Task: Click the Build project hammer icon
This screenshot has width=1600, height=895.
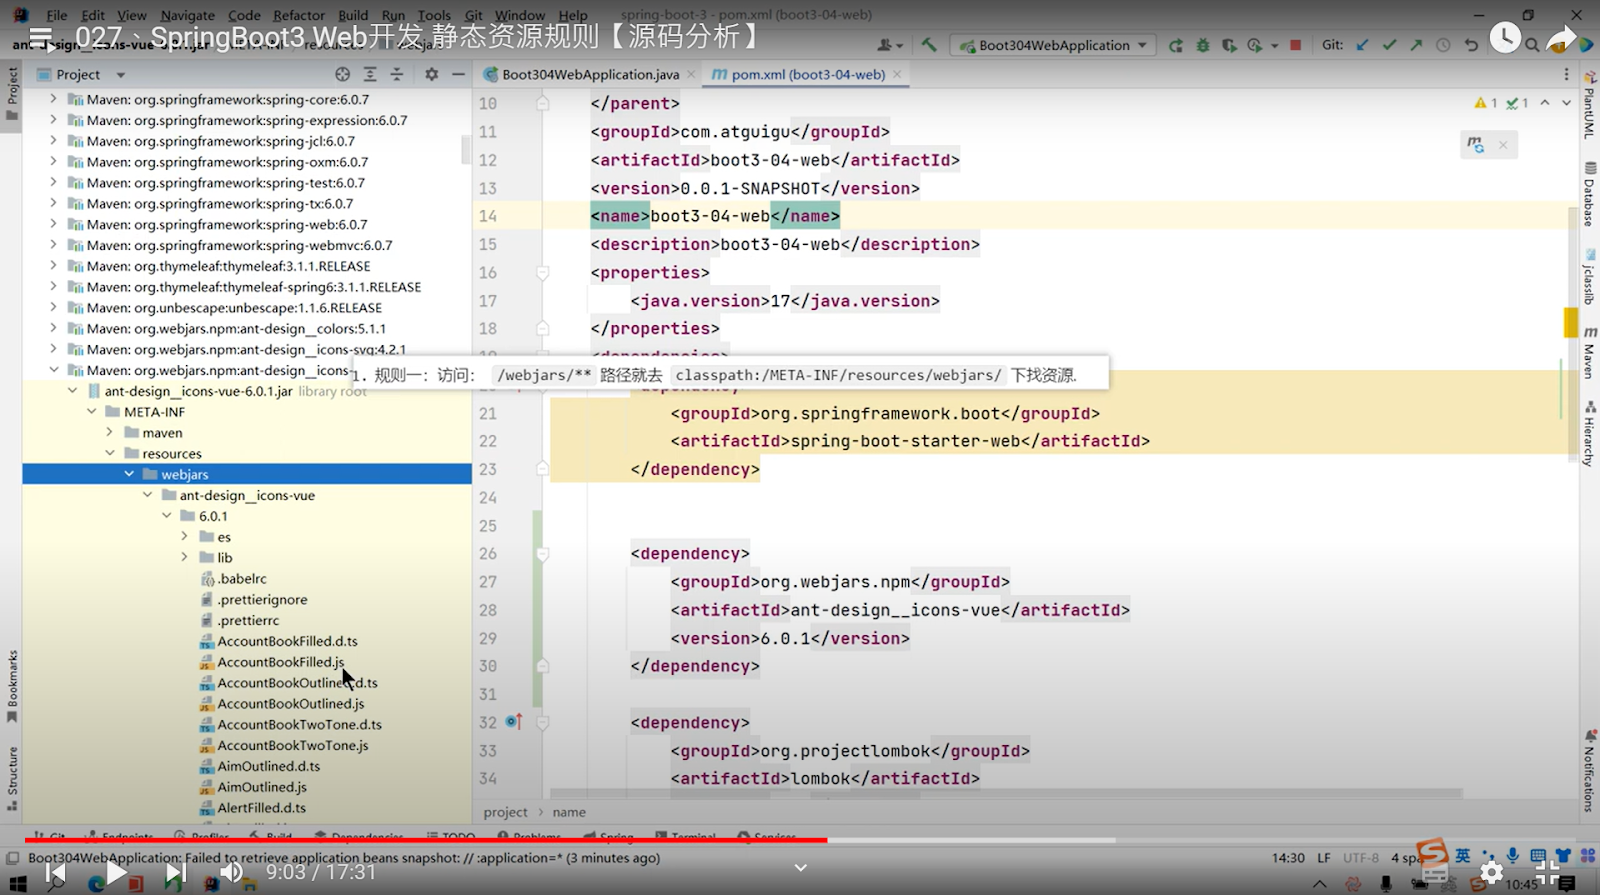Action: tap(929, 45)
